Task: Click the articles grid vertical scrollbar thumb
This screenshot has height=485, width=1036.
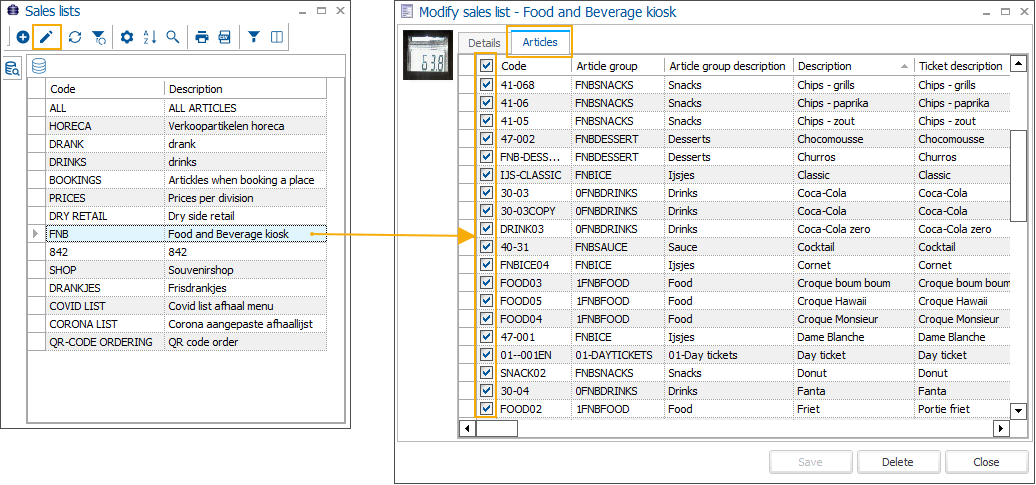Action: 1019,175
